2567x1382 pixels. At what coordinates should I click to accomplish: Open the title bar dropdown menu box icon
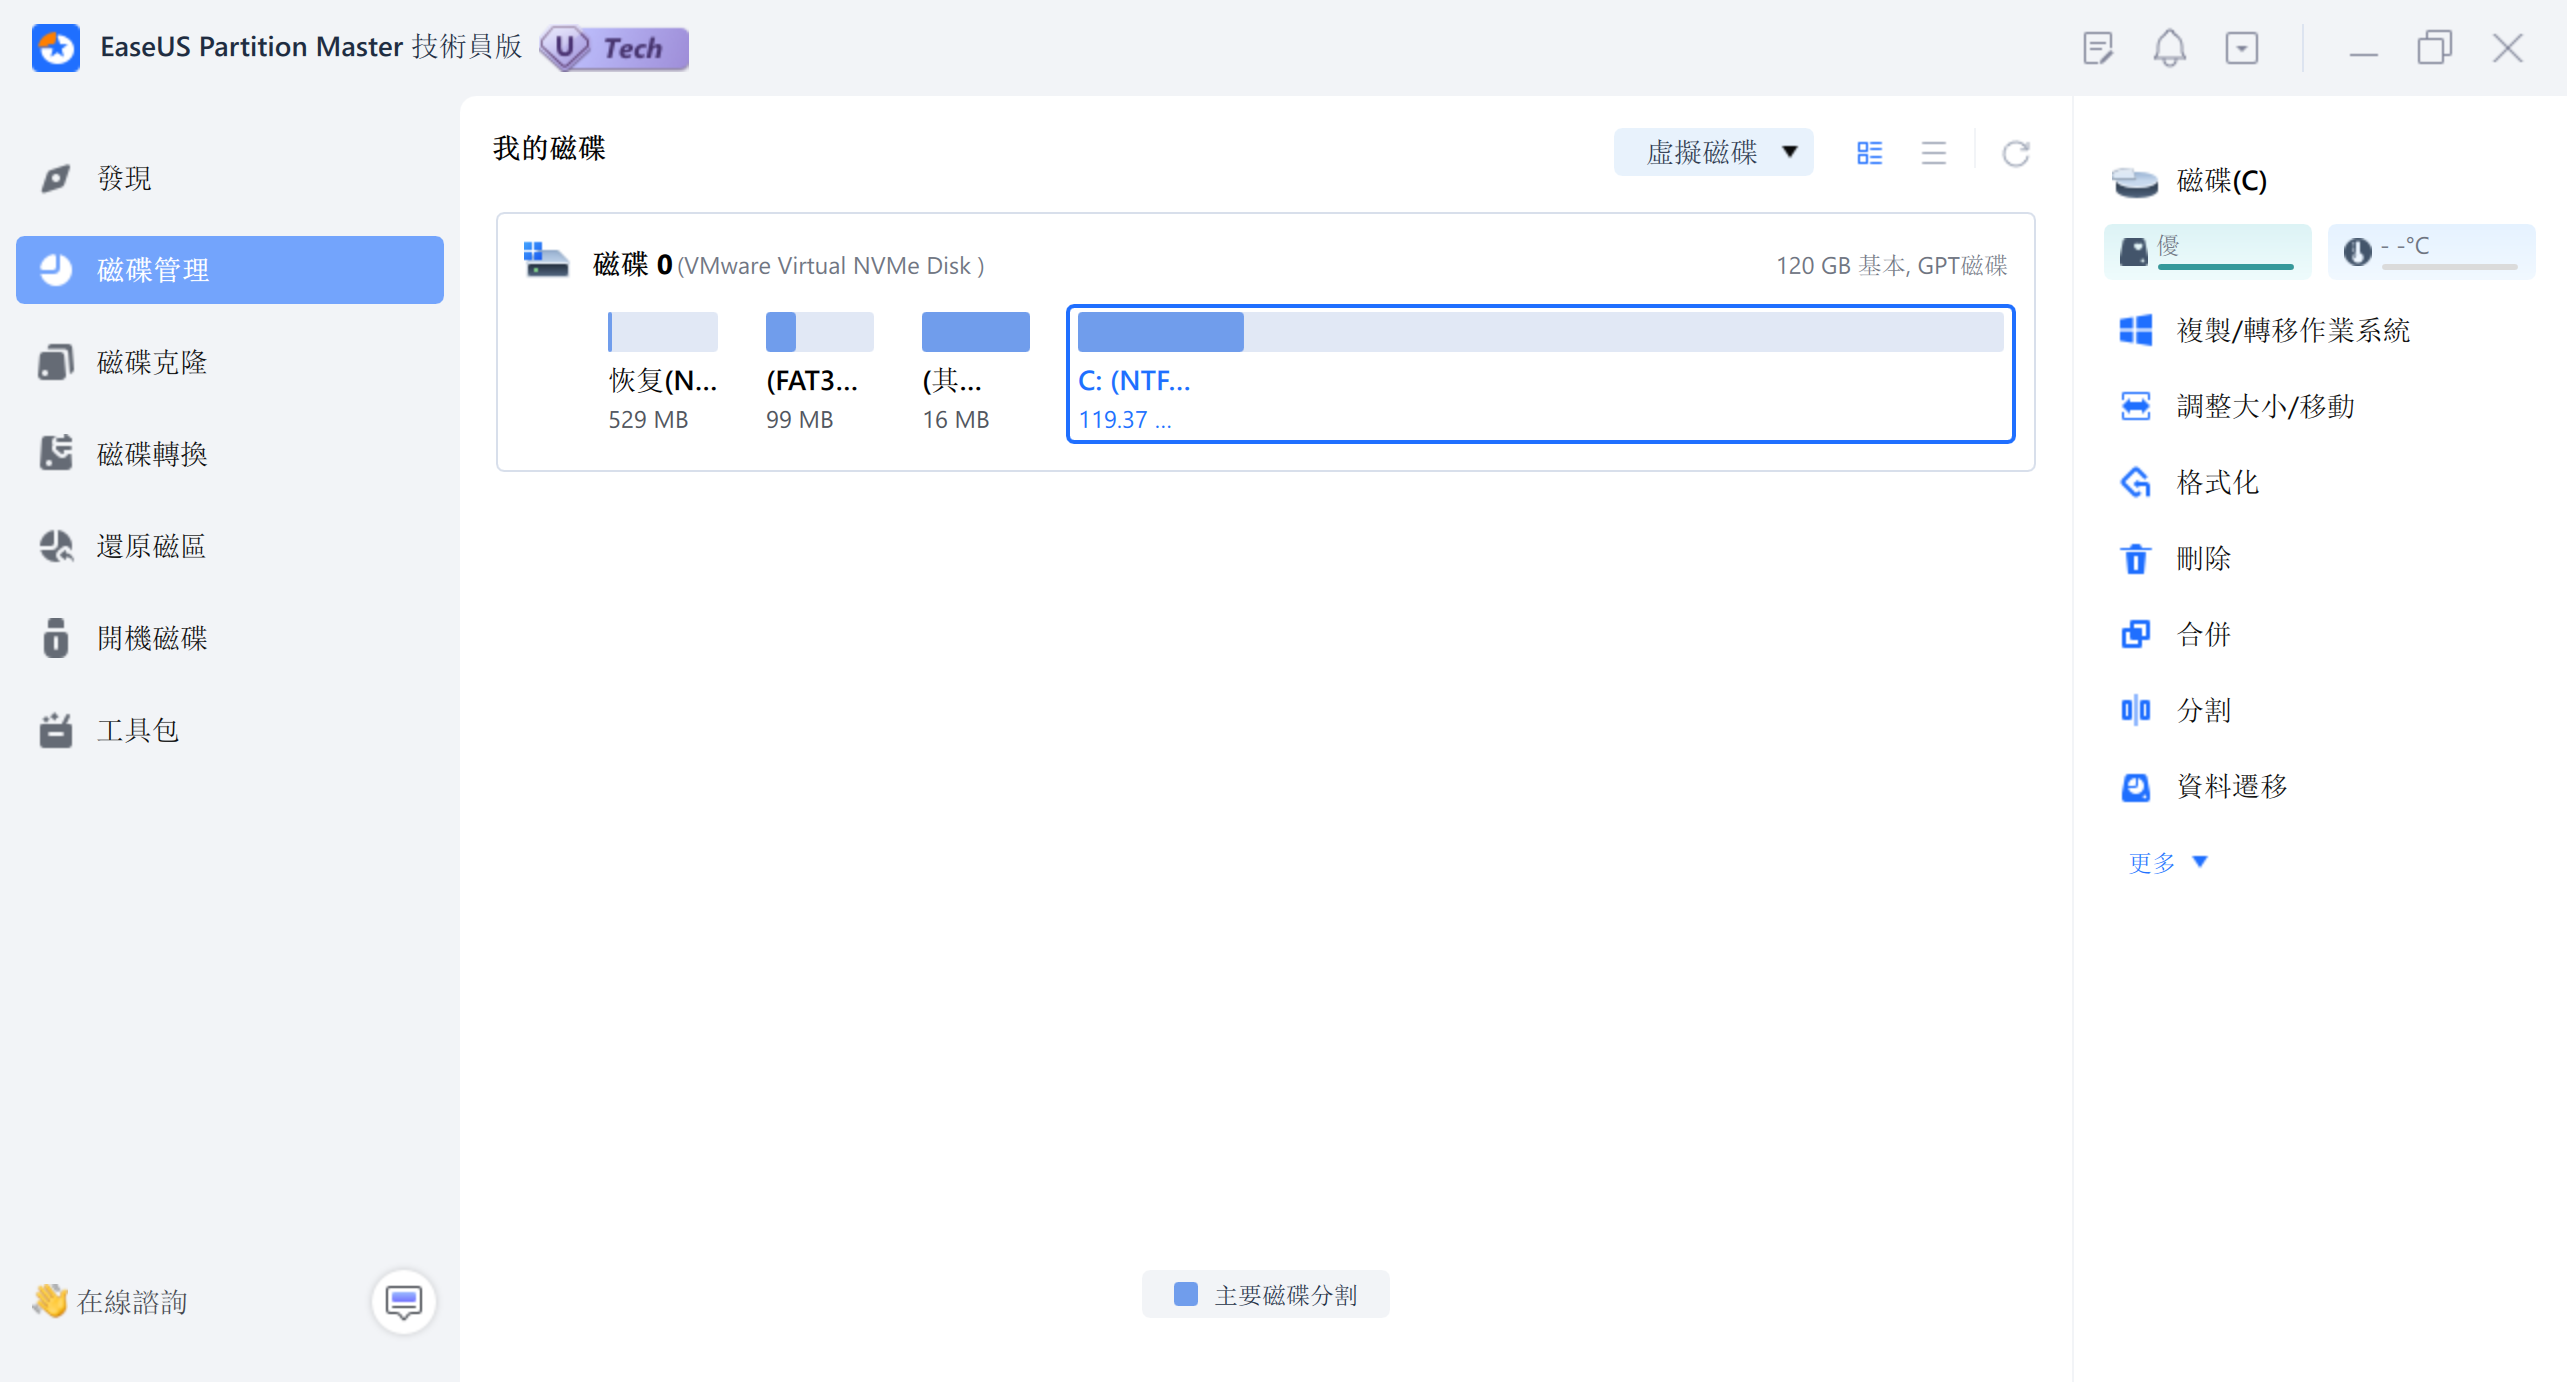[x=2241, y=48]
